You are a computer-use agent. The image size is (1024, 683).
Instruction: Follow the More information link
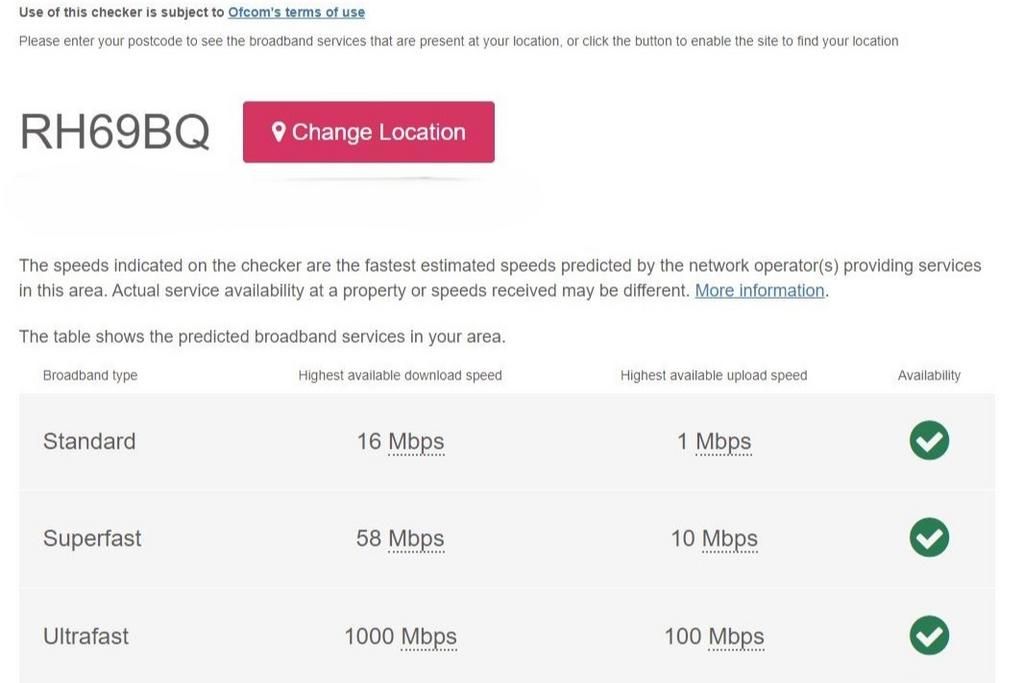coord(759,291)
